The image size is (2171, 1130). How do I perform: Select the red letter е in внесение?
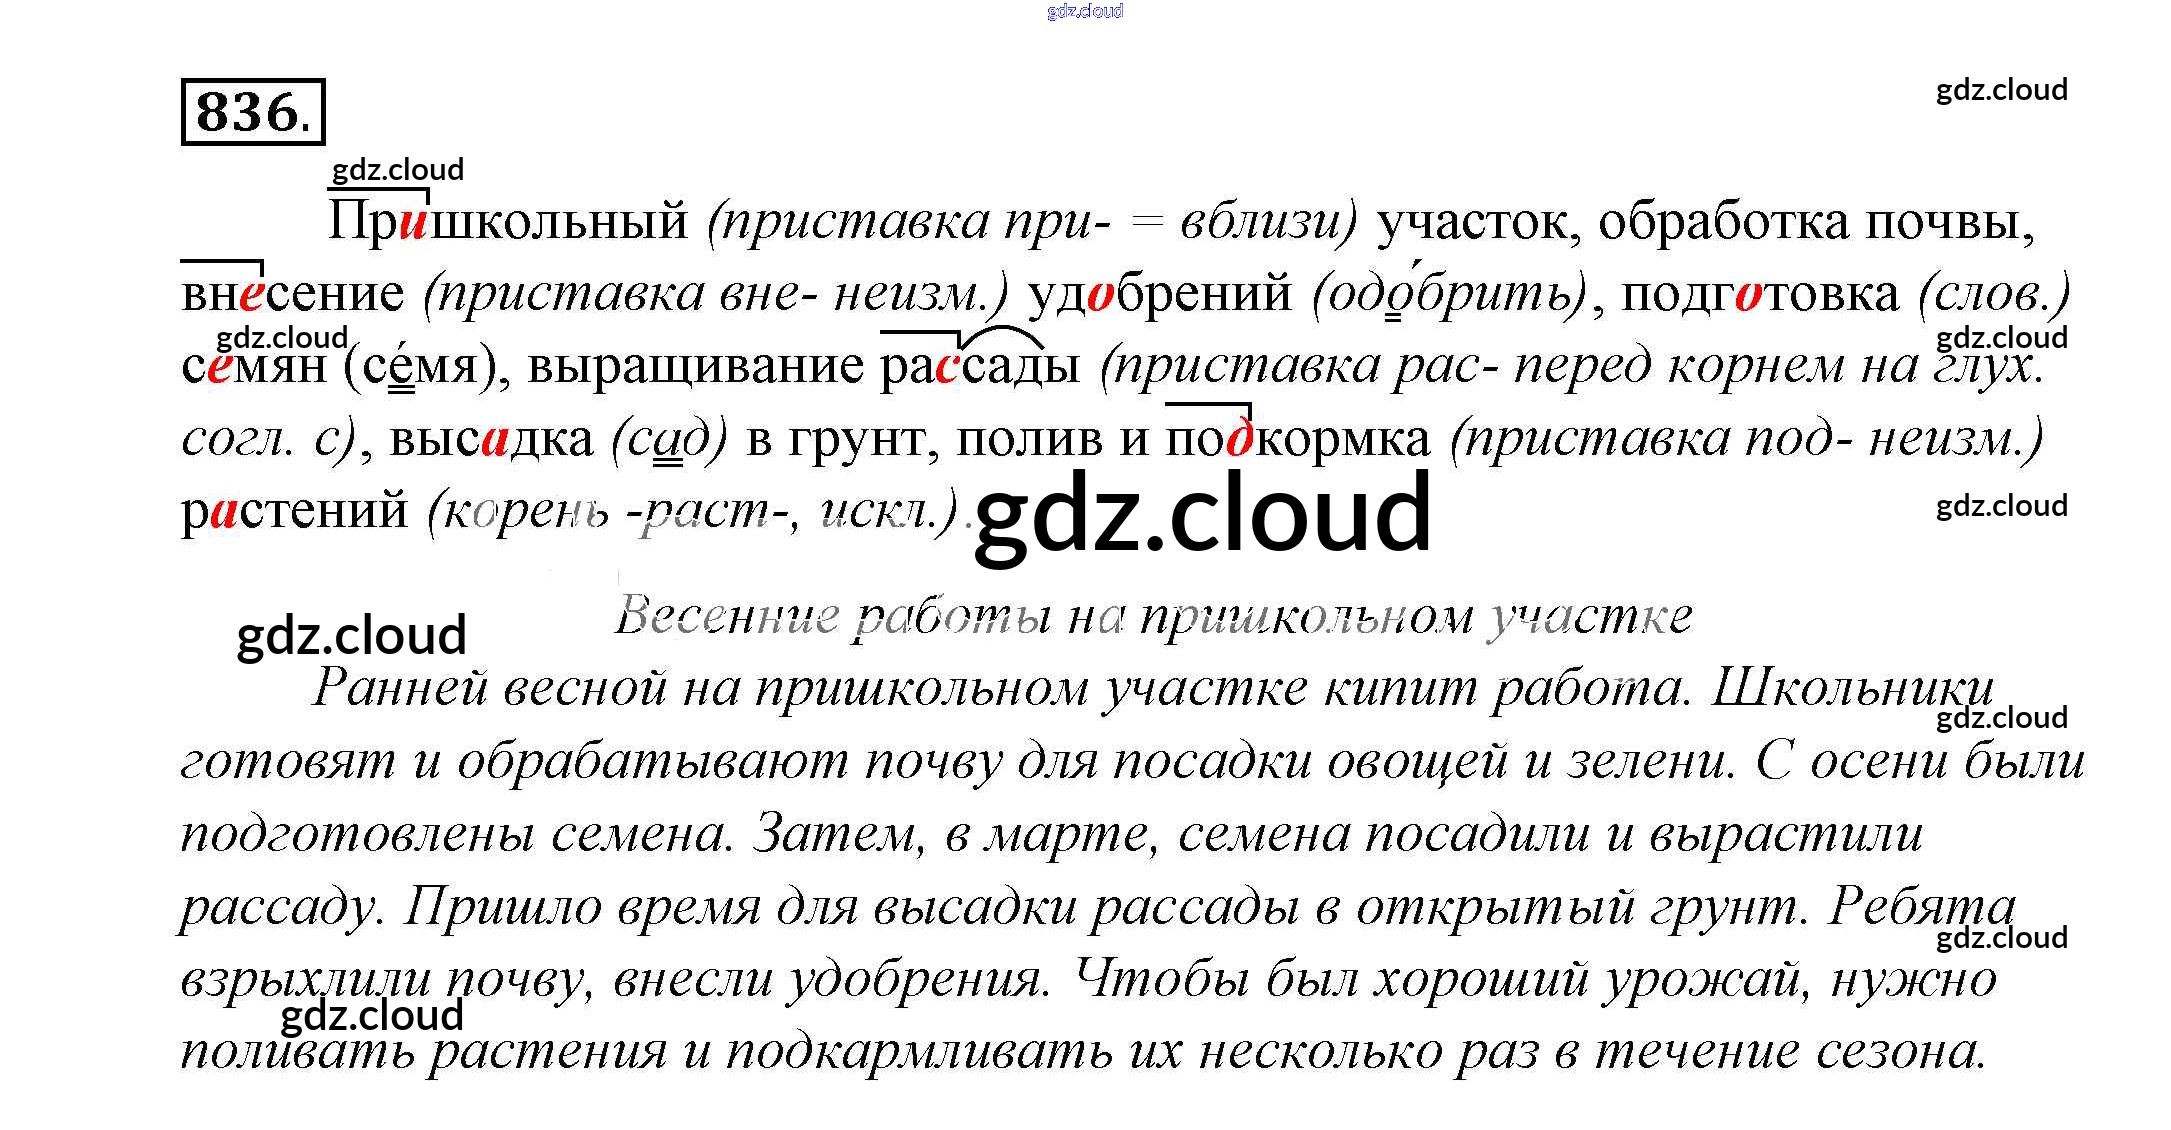(x=252, y=295)
